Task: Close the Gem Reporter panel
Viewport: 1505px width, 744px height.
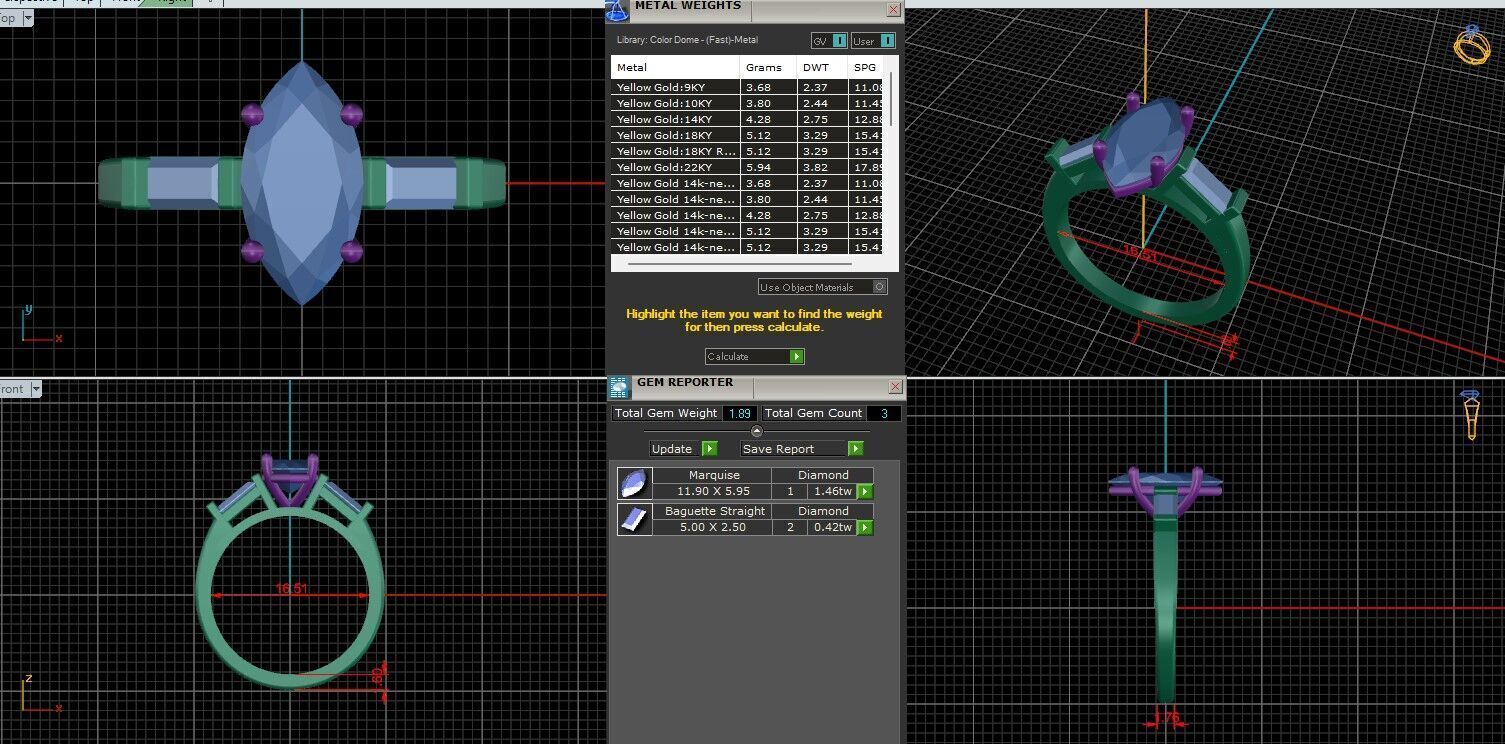Action: coord(895,386)
